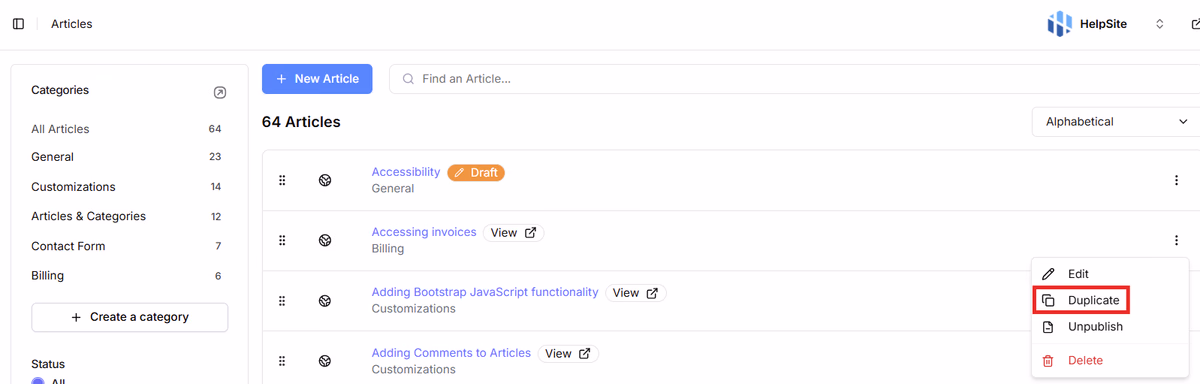
Task: Grab drag handle of Accessing invoices article
Action: tap(282, 240)
